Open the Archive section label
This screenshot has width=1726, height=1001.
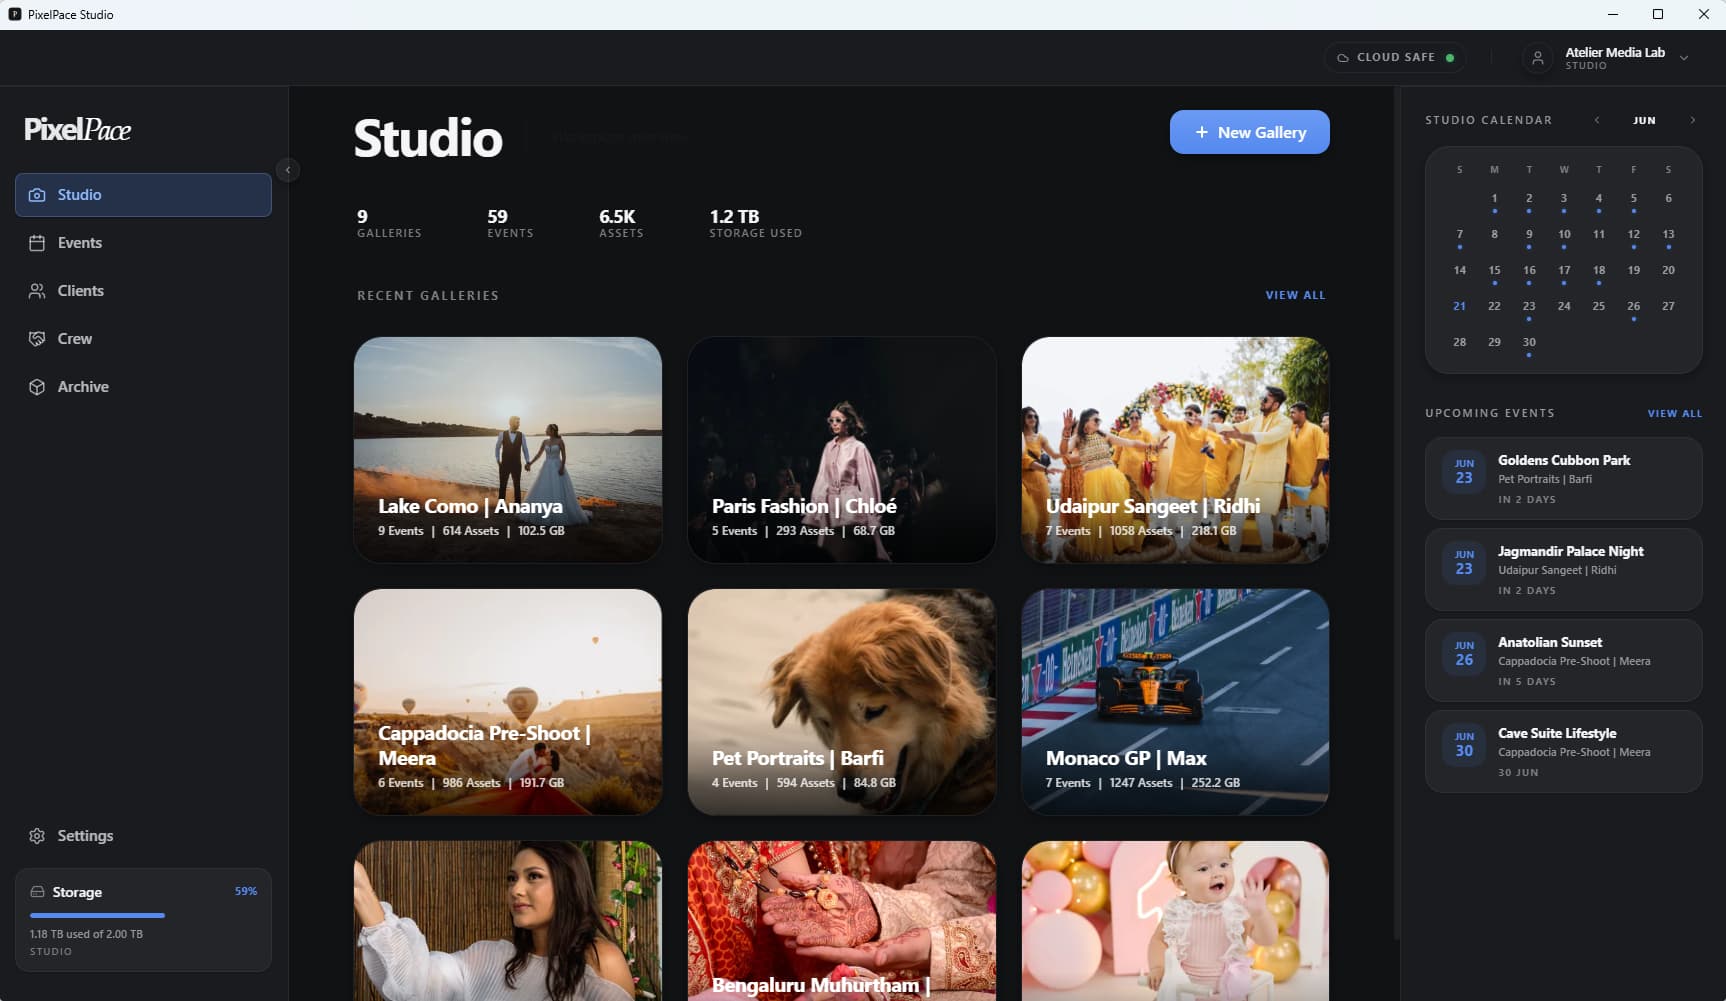(x=83, y=387)
